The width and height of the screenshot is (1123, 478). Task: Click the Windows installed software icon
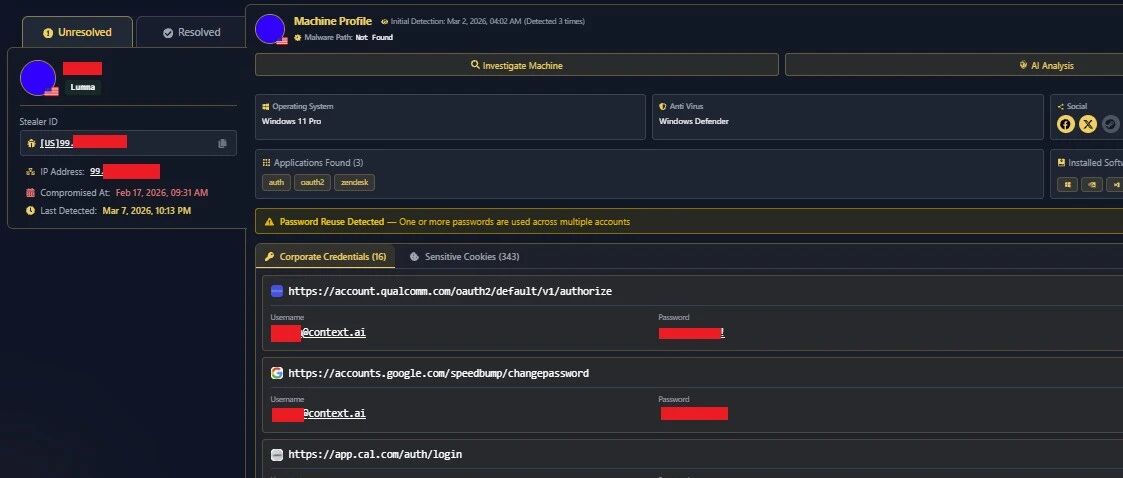(x=1067, y=185)
